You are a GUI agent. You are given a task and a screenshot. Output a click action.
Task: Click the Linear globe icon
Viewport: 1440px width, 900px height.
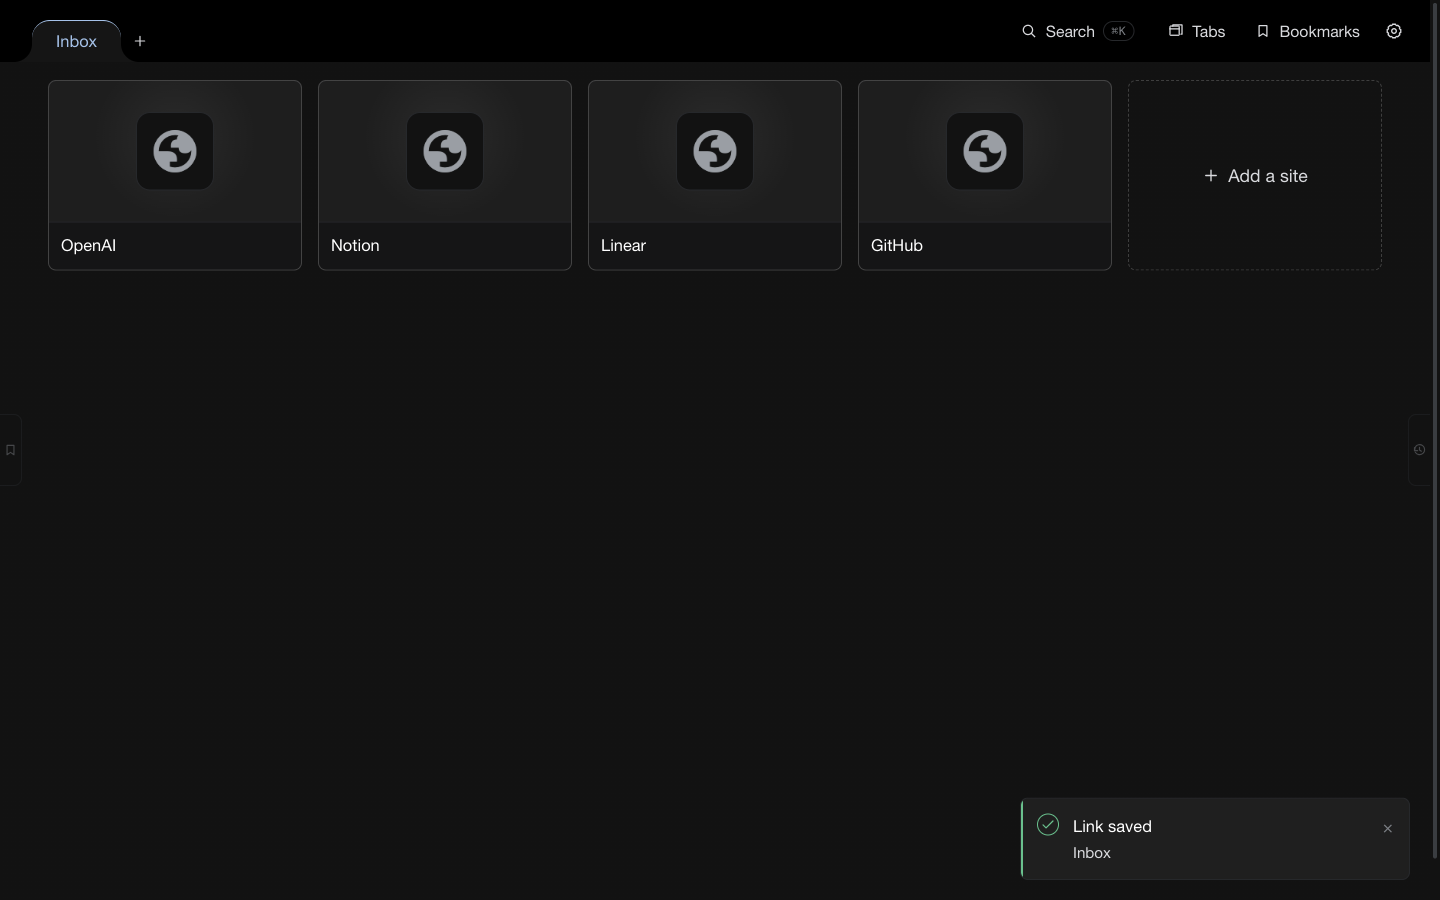[x=715, y=151]
